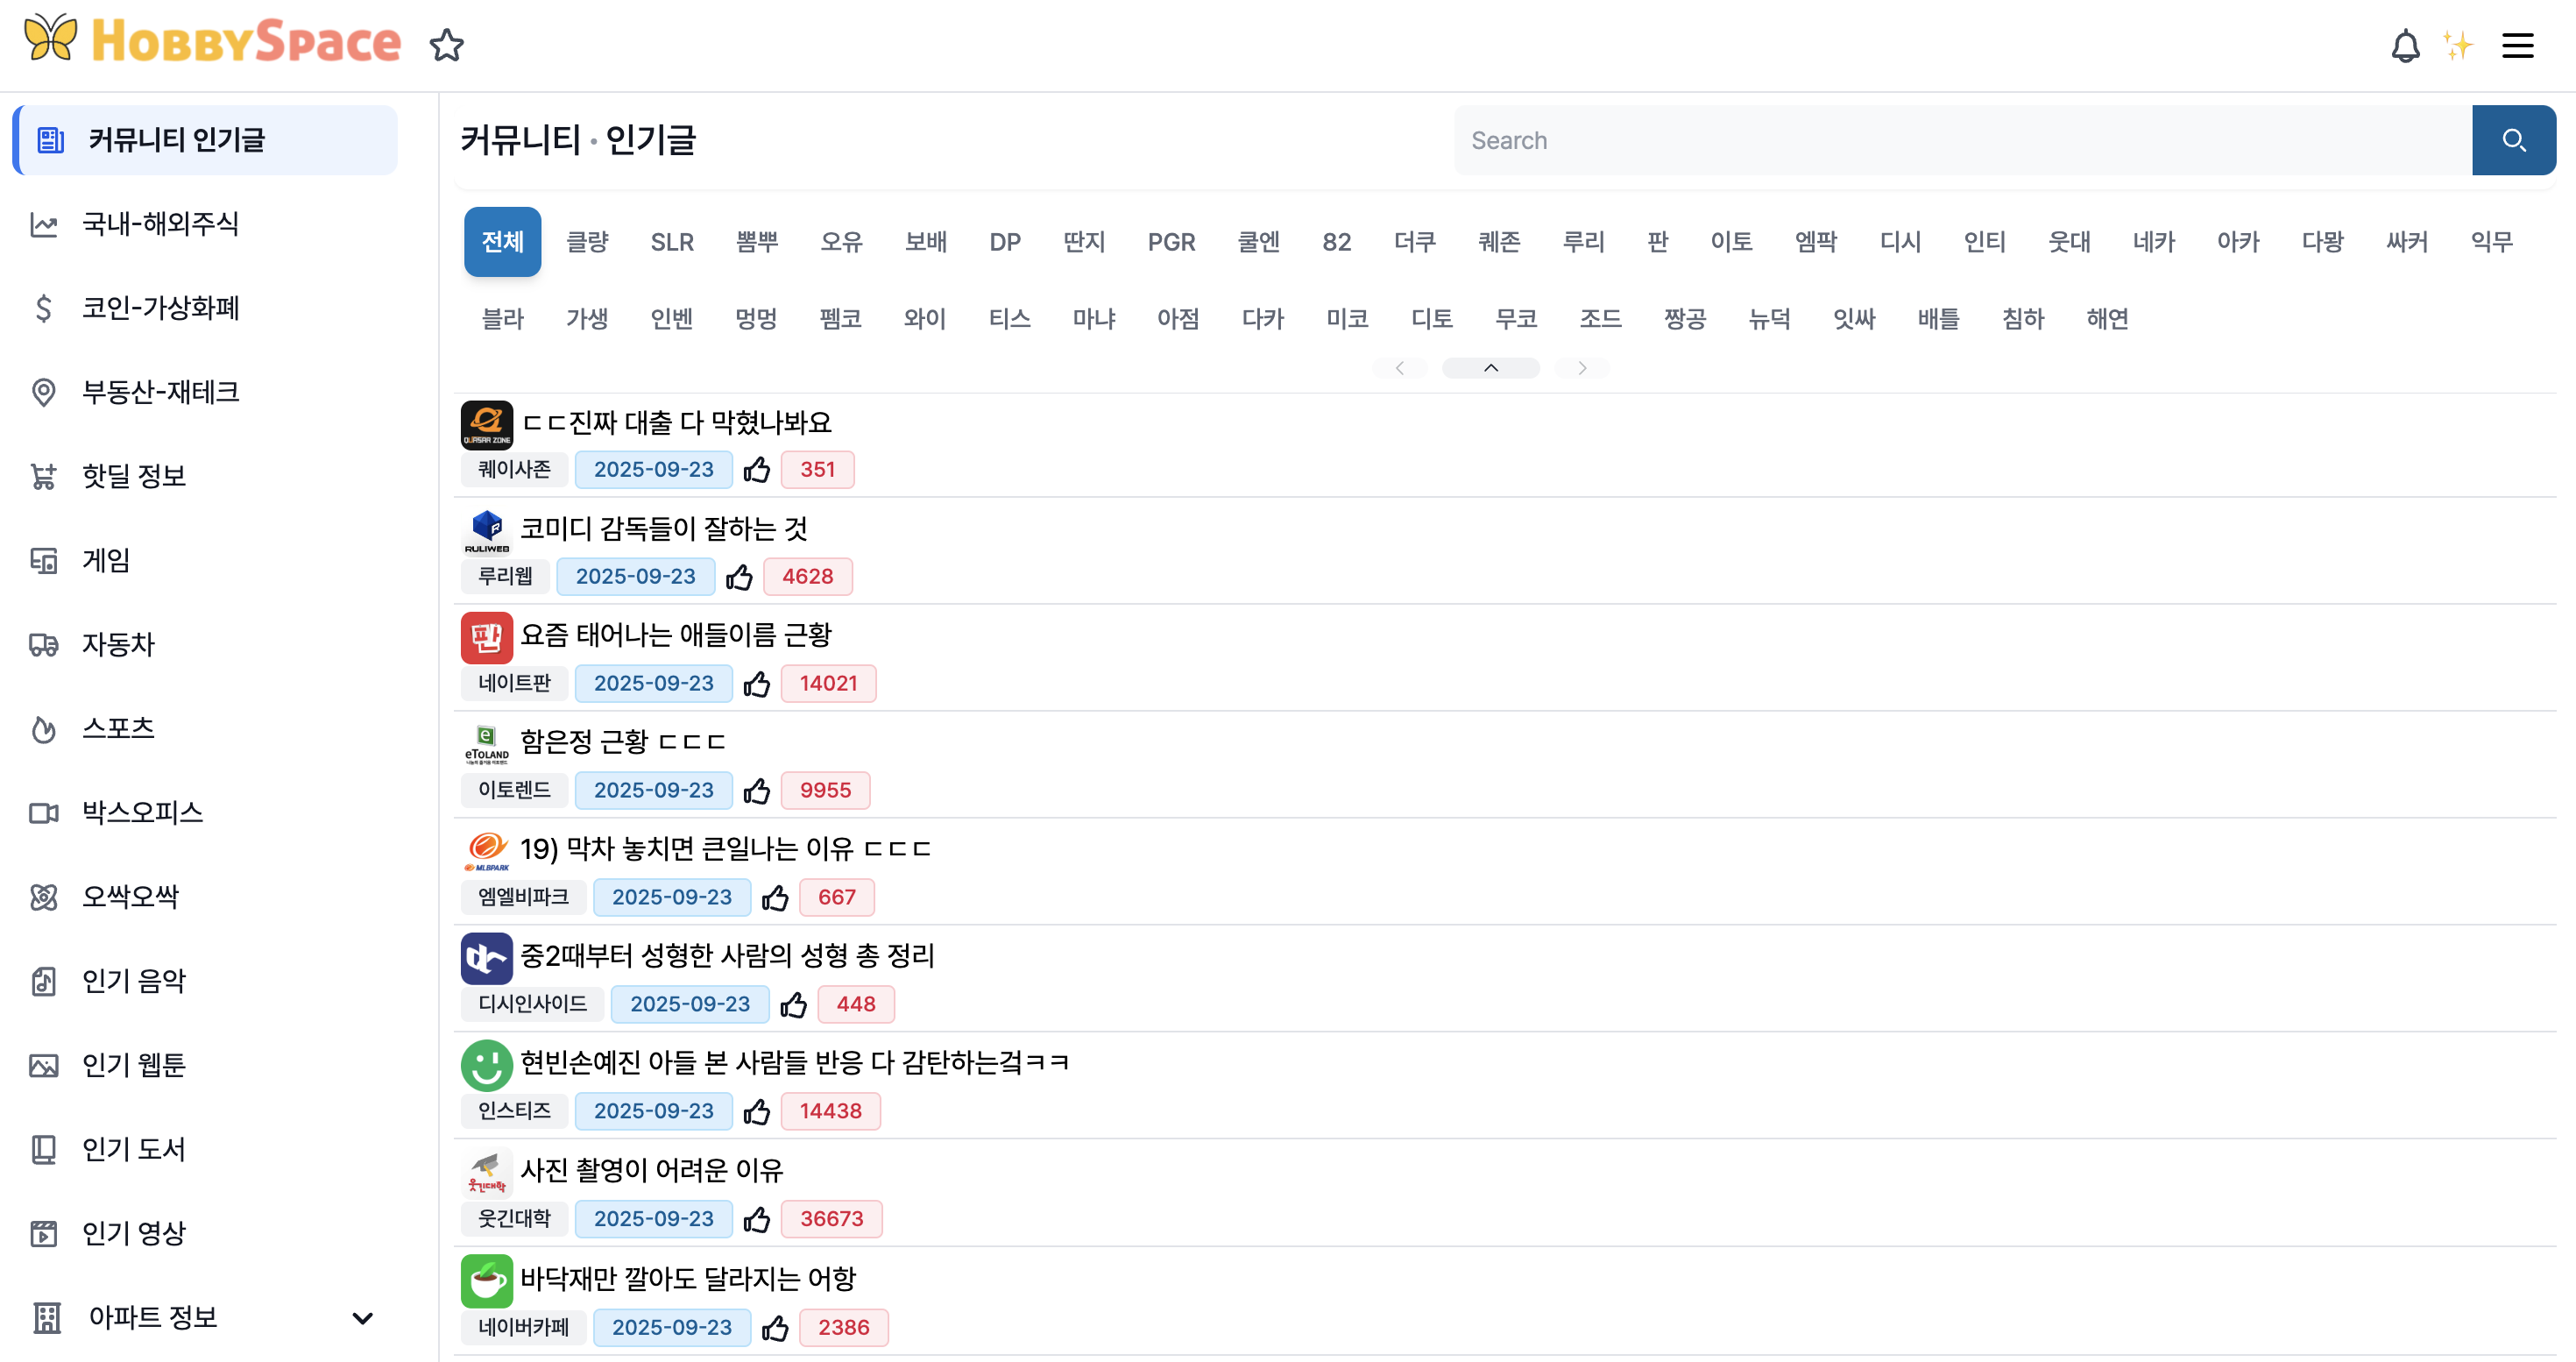This screenshot has height=1362, width=2576.
Task: Select the 전체 community tab
Action: pos(502,242)
